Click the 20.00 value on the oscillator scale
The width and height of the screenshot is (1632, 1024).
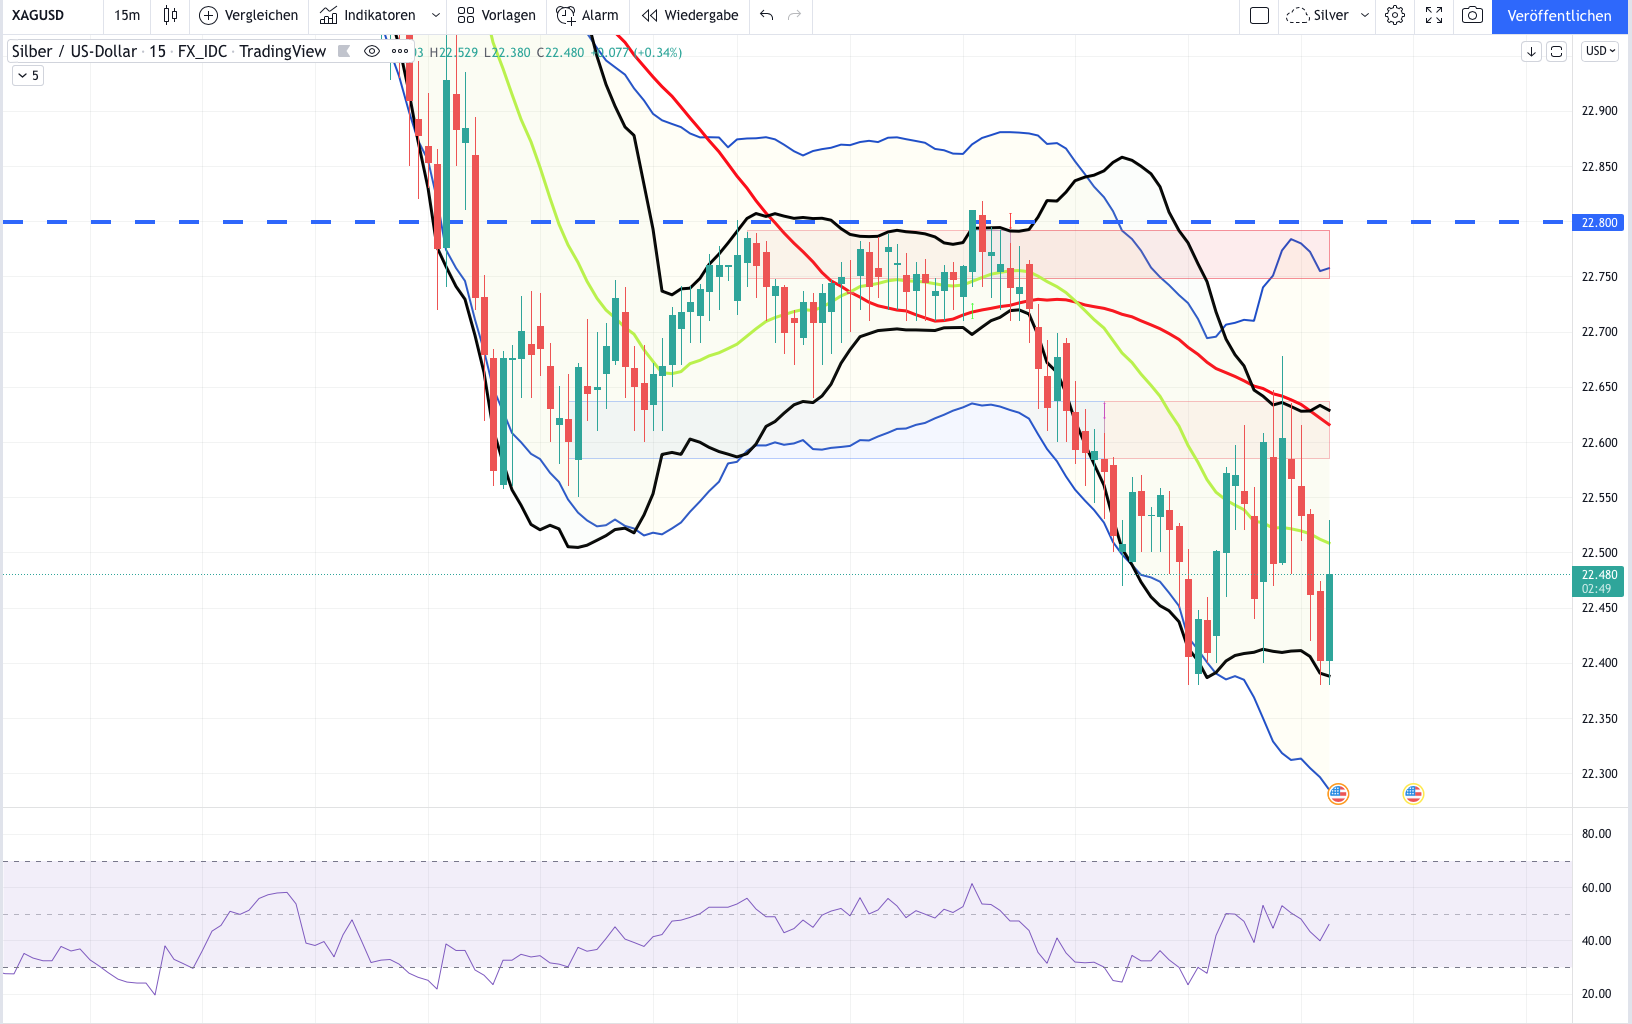(x=1596, y=994)
